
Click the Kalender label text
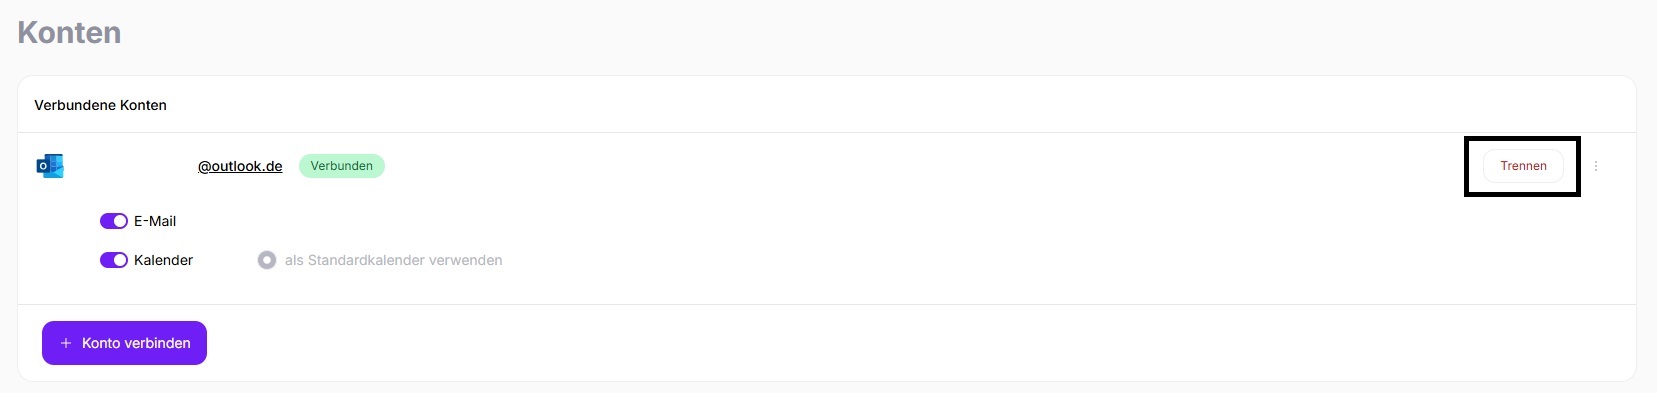(x=163, y=260)
